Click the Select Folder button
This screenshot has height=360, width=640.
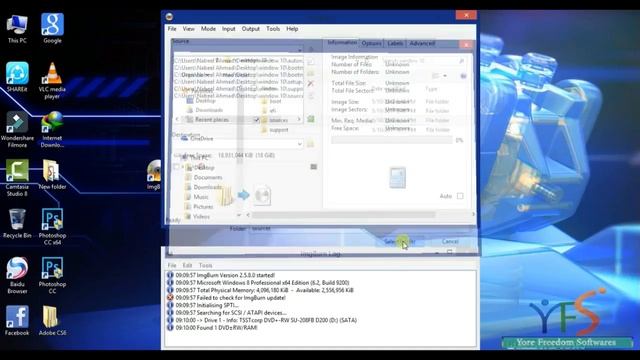[400, 242]
